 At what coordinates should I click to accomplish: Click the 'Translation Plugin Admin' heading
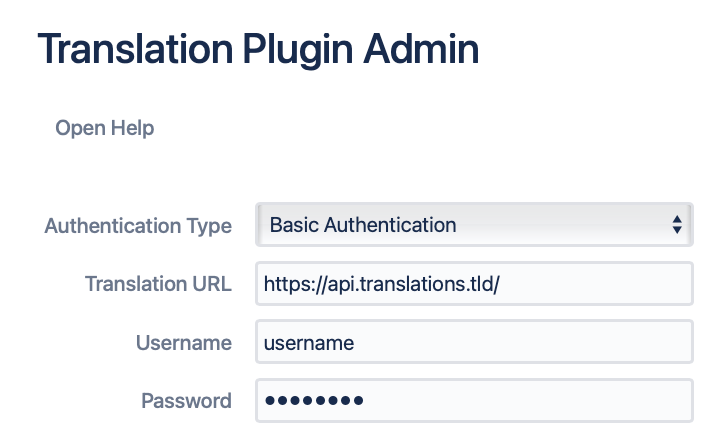pyautogui.click(x=258, y=49)
